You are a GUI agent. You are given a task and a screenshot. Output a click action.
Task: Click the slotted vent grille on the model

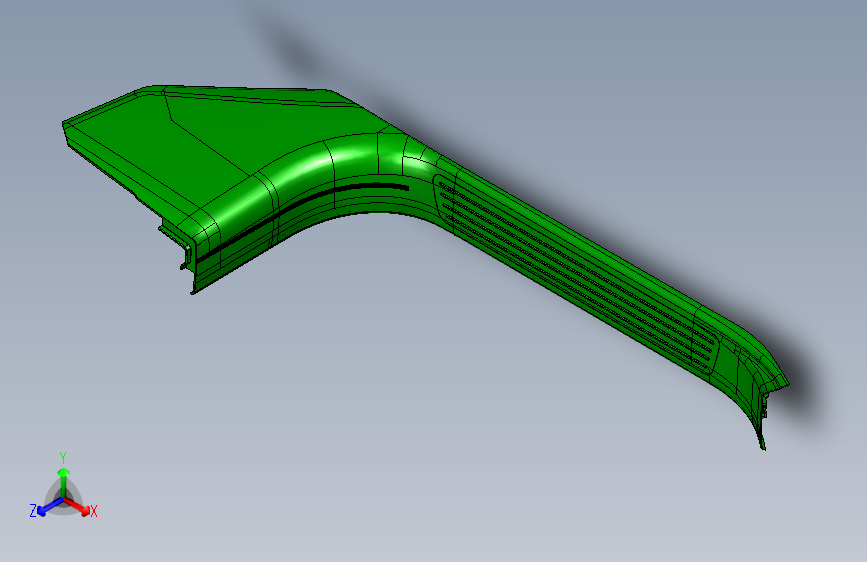tap(575, 275)
